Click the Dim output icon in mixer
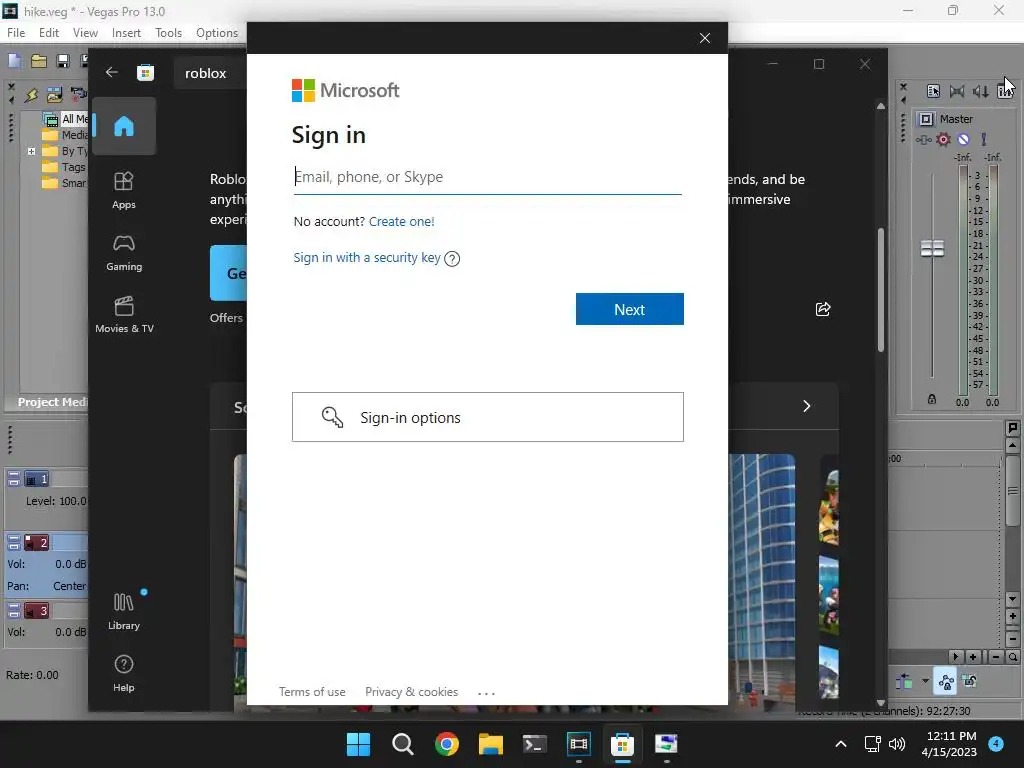 [980, 91]
